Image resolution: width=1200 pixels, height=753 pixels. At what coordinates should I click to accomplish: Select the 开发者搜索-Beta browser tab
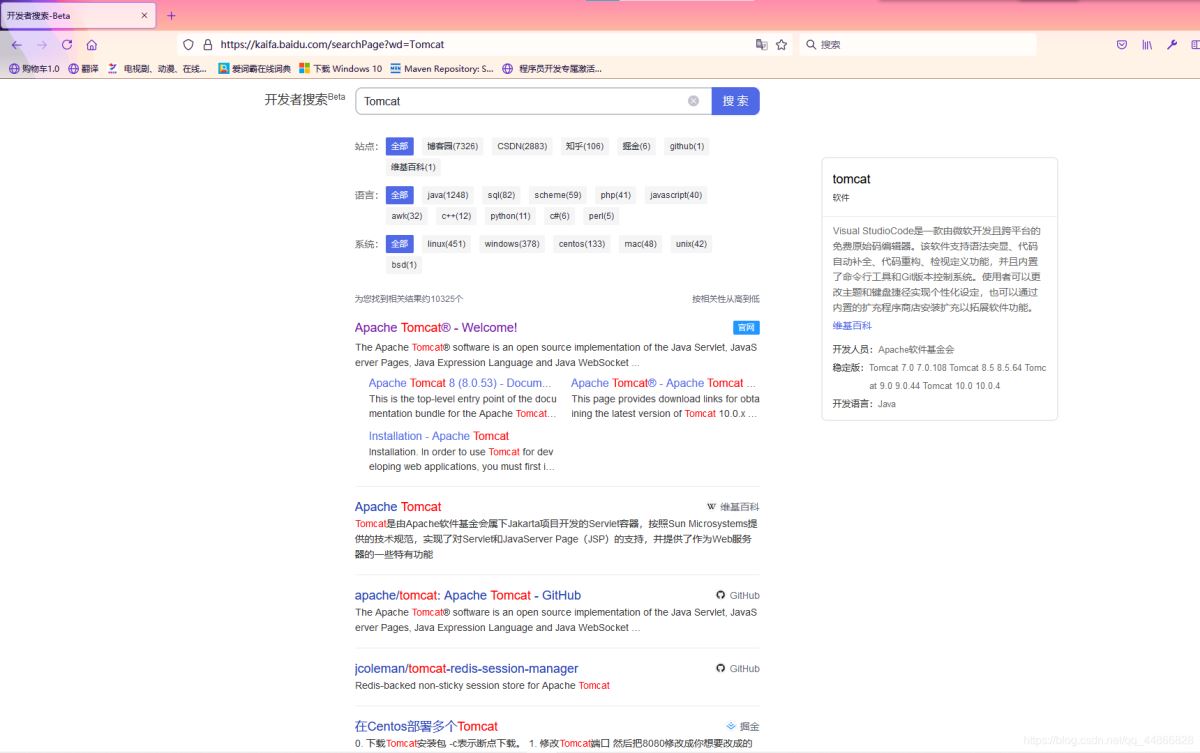70,15
